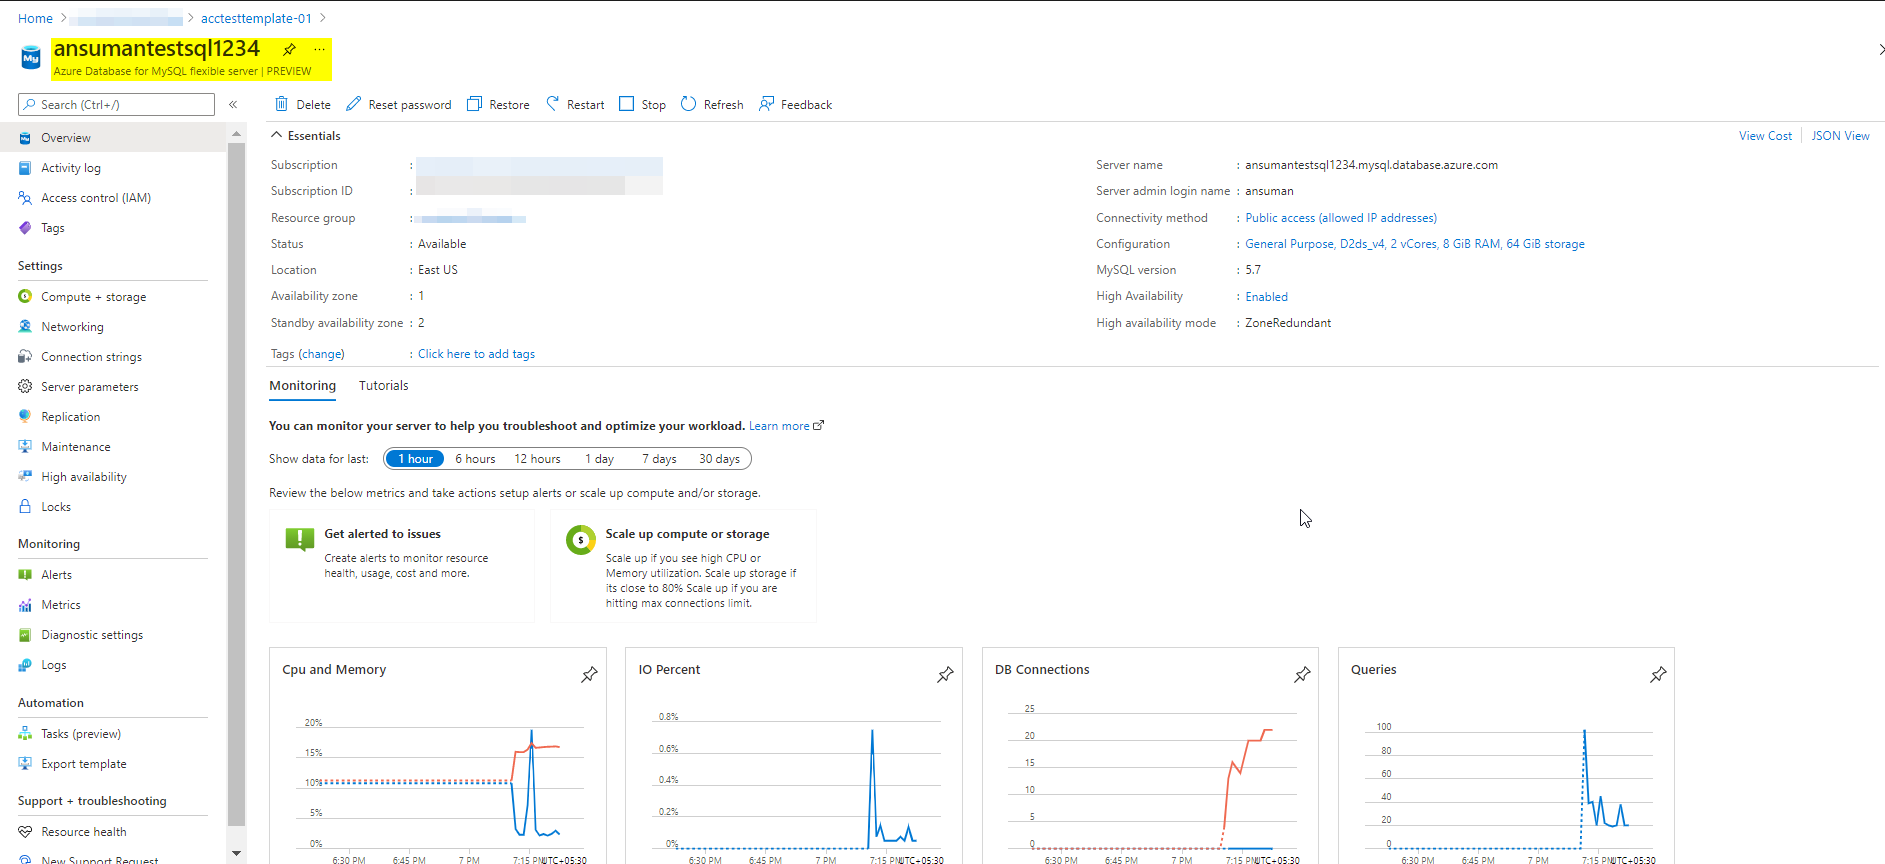Open the General Purpose configuration link
The height and width of the screenshot is (864, 1885).
tap(1415, 244)
